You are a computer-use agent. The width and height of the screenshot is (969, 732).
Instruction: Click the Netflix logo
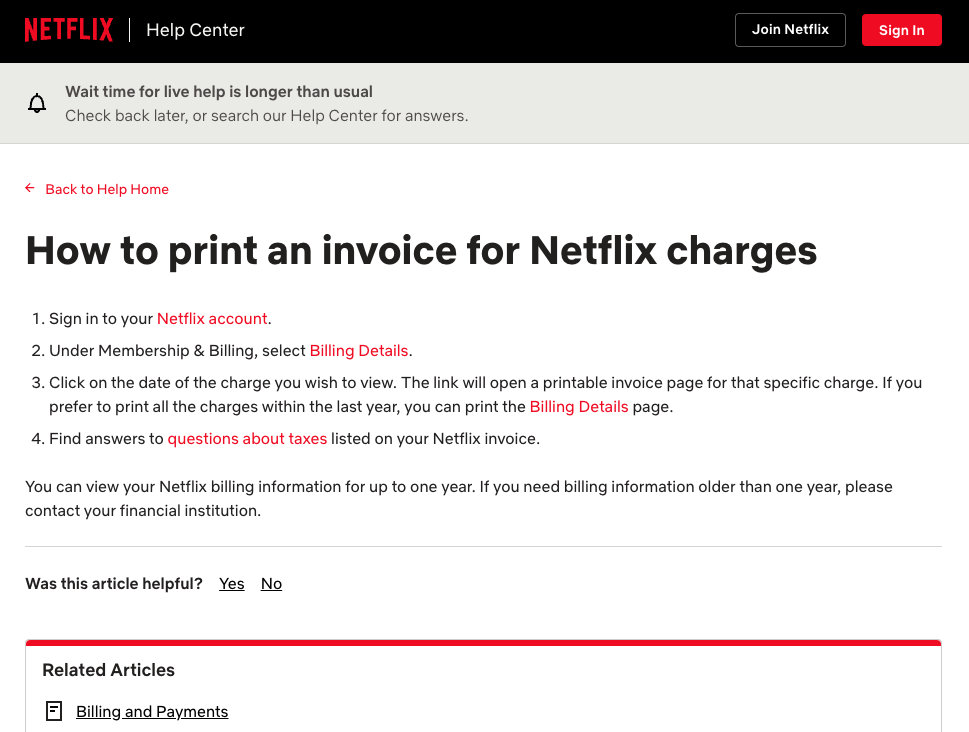pyautogui.click(x=69, y=30)
